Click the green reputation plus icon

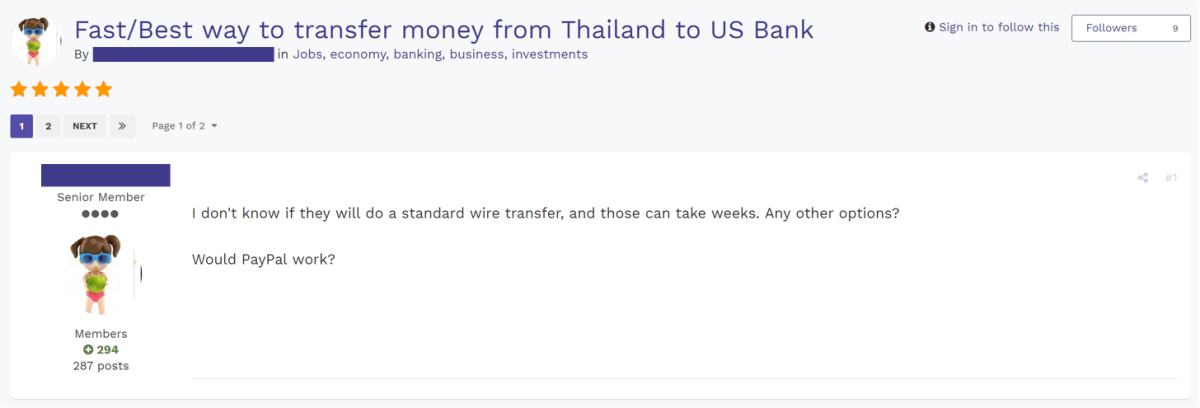pos(88,350)
